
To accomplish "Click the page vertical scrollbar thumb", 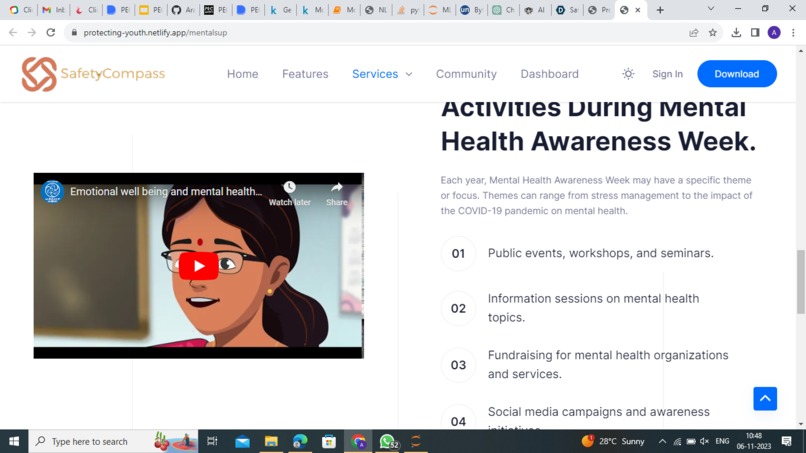I will (x=801, y=281).
